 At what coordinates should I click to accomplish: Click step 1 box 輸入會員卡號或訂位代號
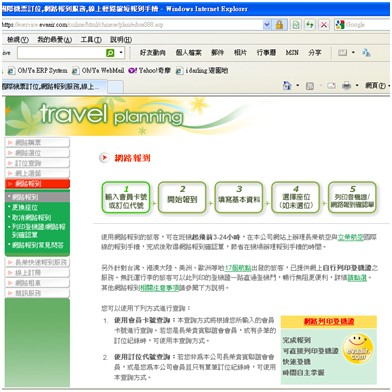[x=126, y=197]
